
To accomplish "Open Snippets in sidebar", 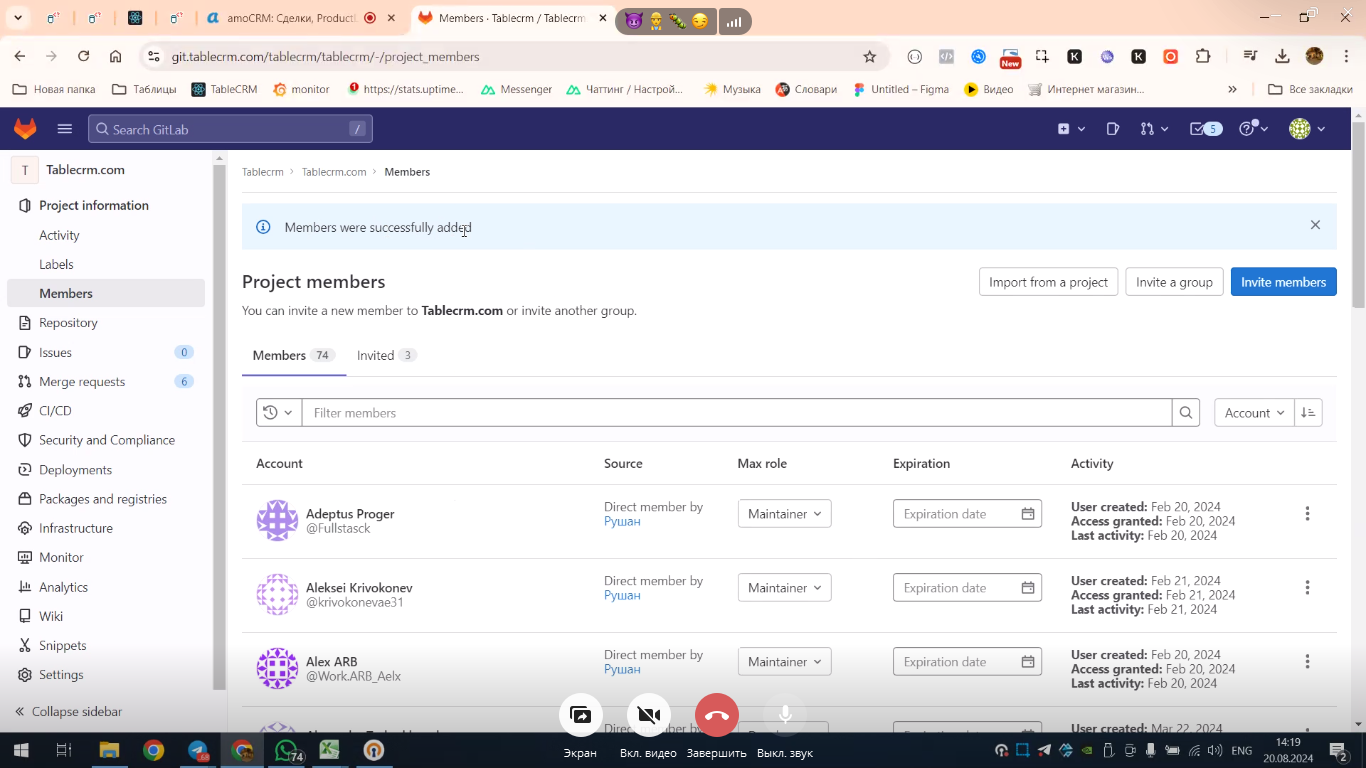I will pos(106,645).
